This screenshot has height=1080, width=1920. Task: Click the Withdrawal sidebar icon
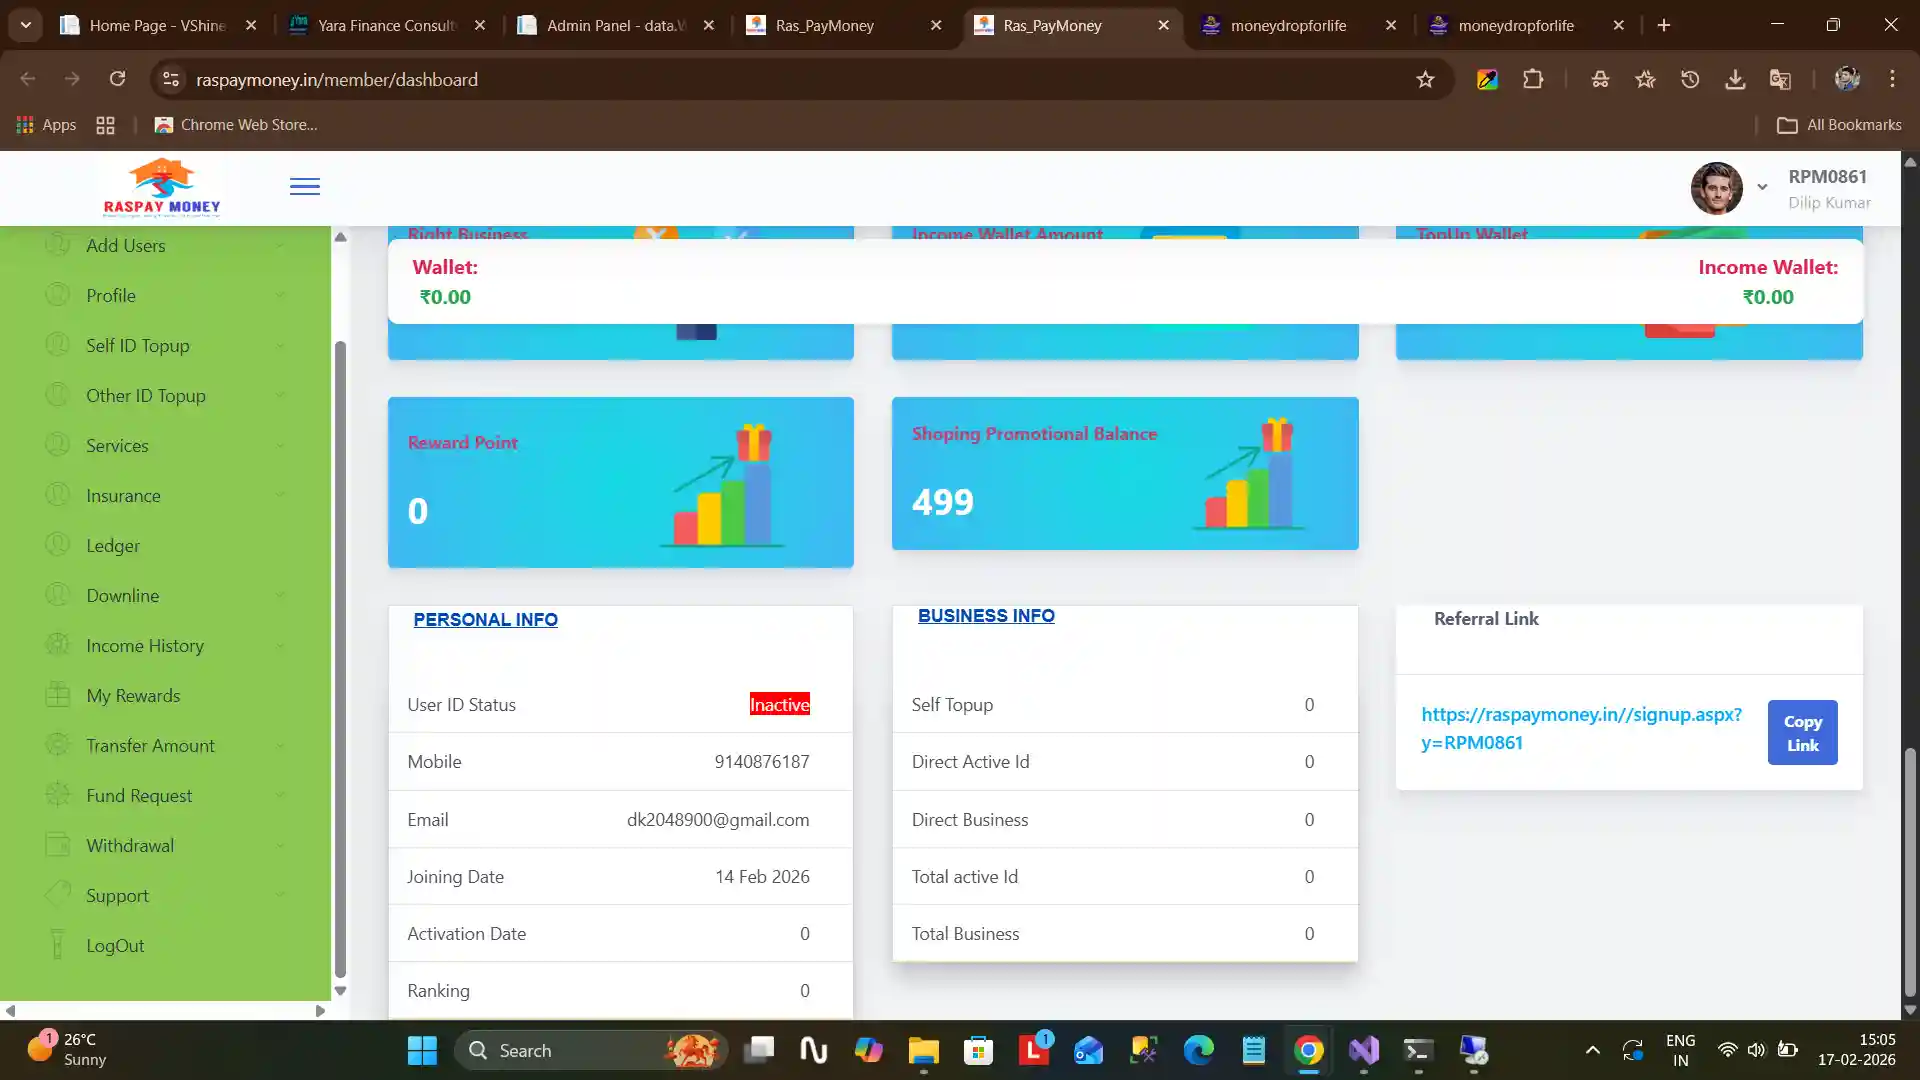point(58,845)
